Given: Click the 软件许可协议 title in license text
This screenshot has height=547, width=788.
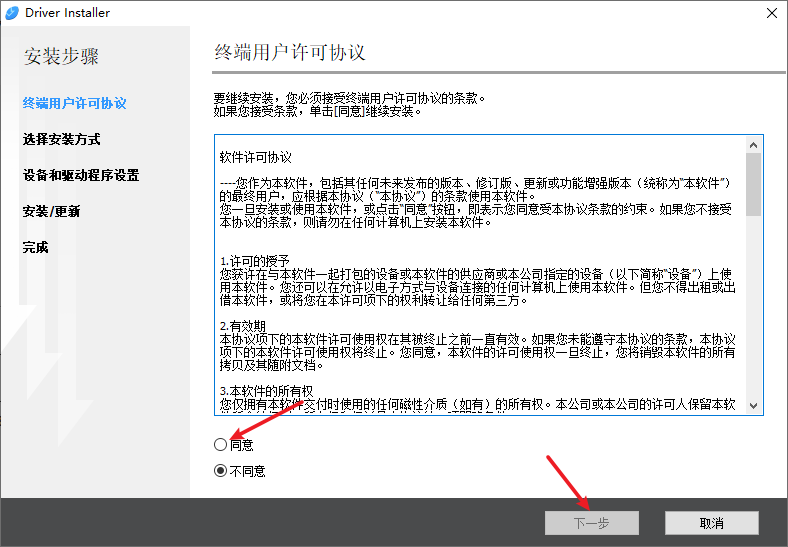Looking at the screenshot, I should coord(256,157).
